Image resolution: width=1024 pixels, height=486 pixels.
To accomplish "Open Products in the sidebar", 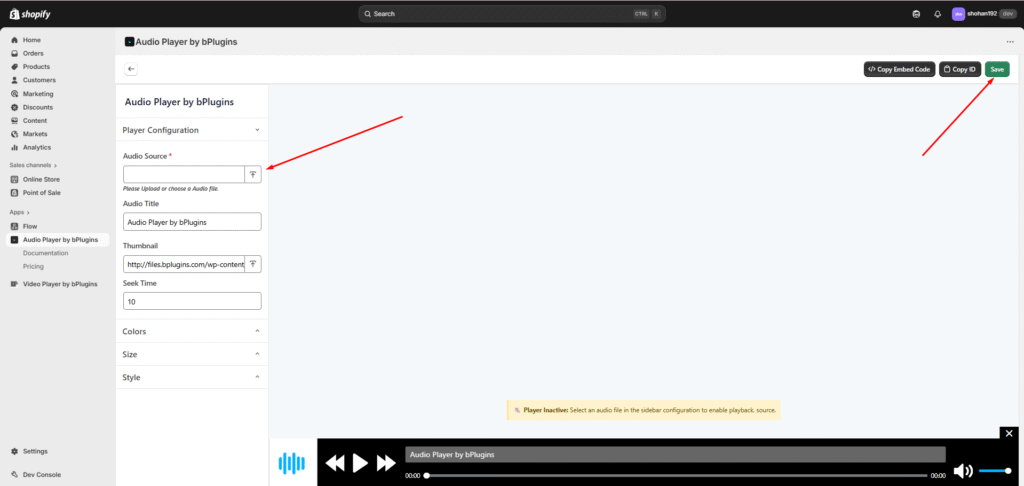I will 37,66.
